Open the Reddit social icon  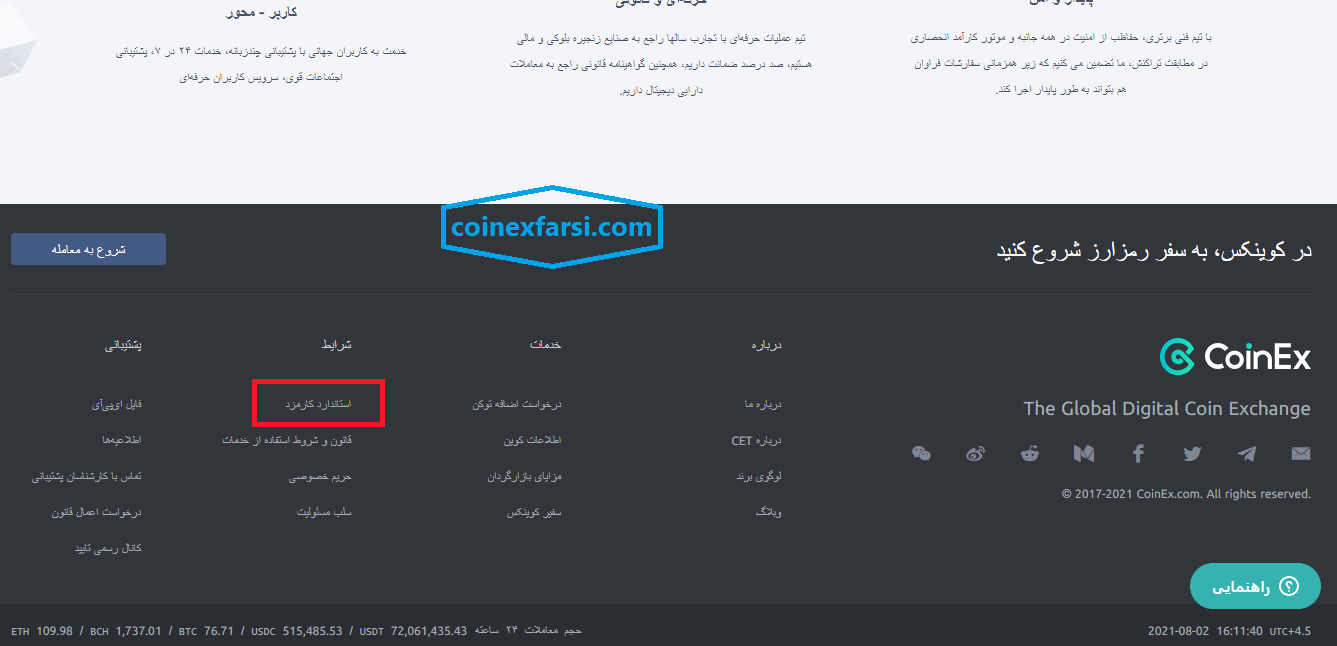pyautogui.click(x=1029, y=454)
